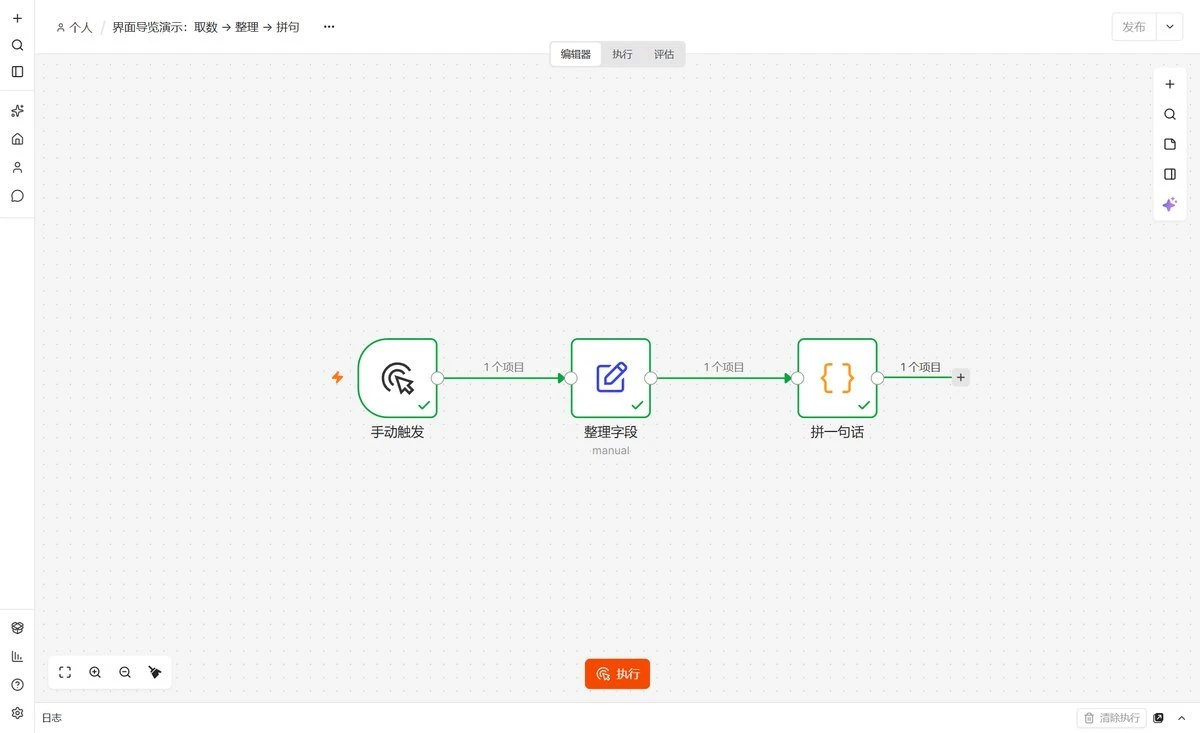Open the cube icon in left sidebar
Image resolution: width=1200 pixels, height=733 pixels.
17,628
